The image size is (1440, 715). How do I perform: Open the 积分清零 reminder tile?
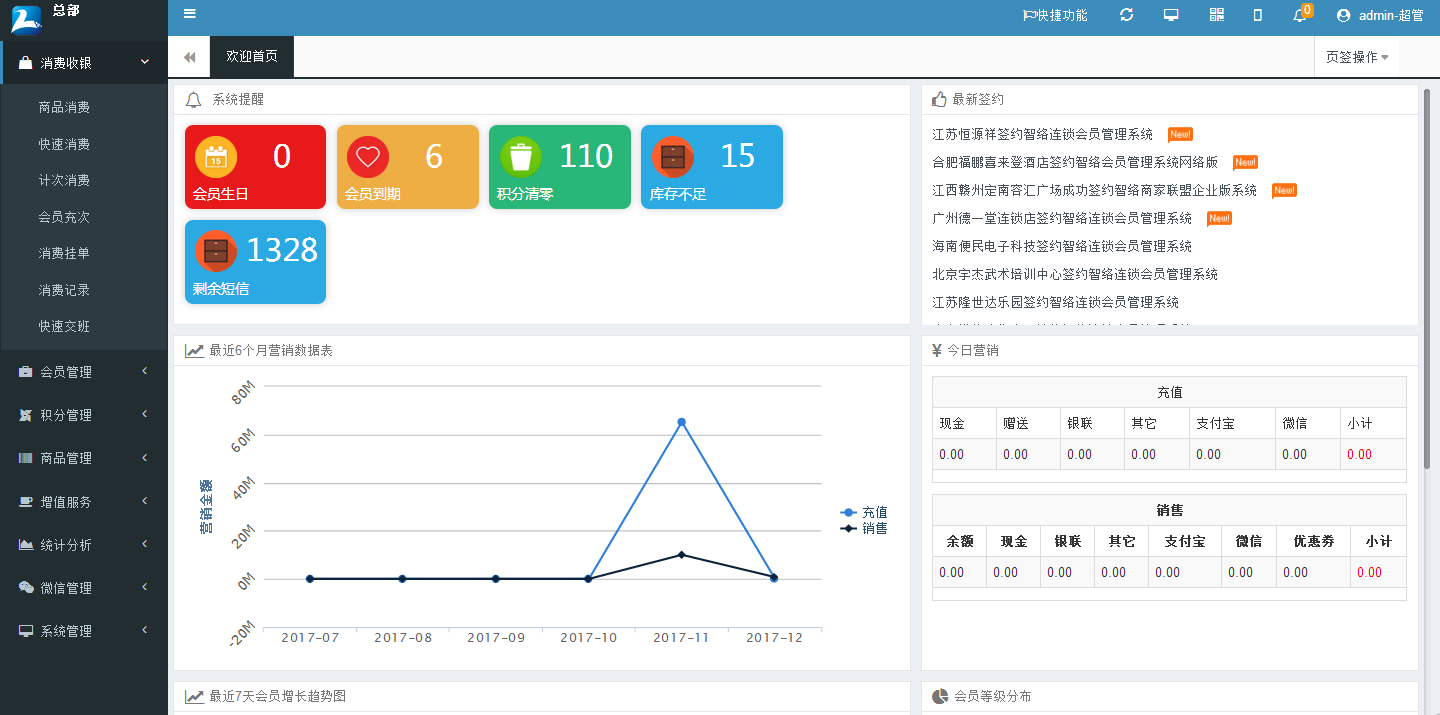(x=559, y=167)
